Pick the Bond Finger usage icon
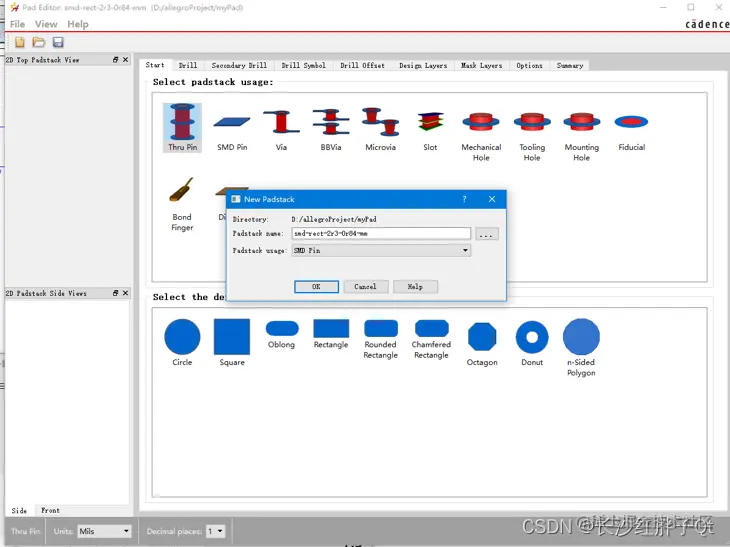The height and width of the screenshot is (547, 730). pyautogui.click(x=182, y=204)
